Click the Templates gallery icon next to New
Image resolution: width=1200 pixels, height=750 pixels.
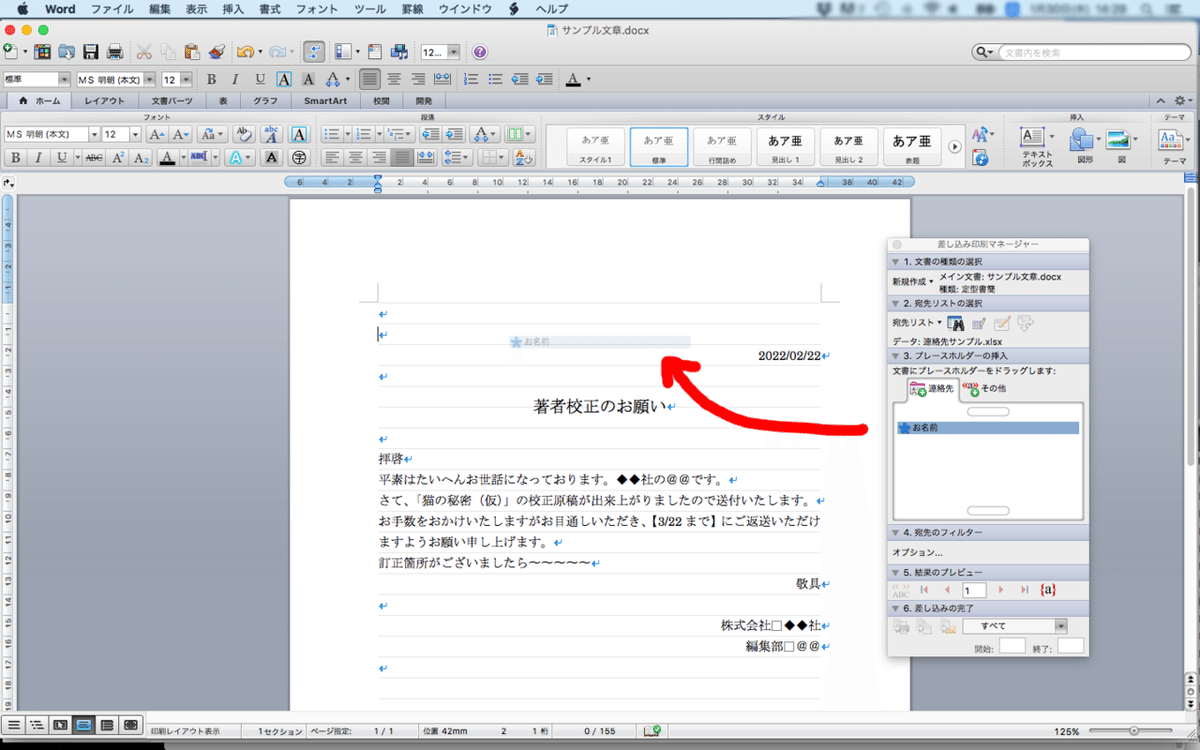43,52
